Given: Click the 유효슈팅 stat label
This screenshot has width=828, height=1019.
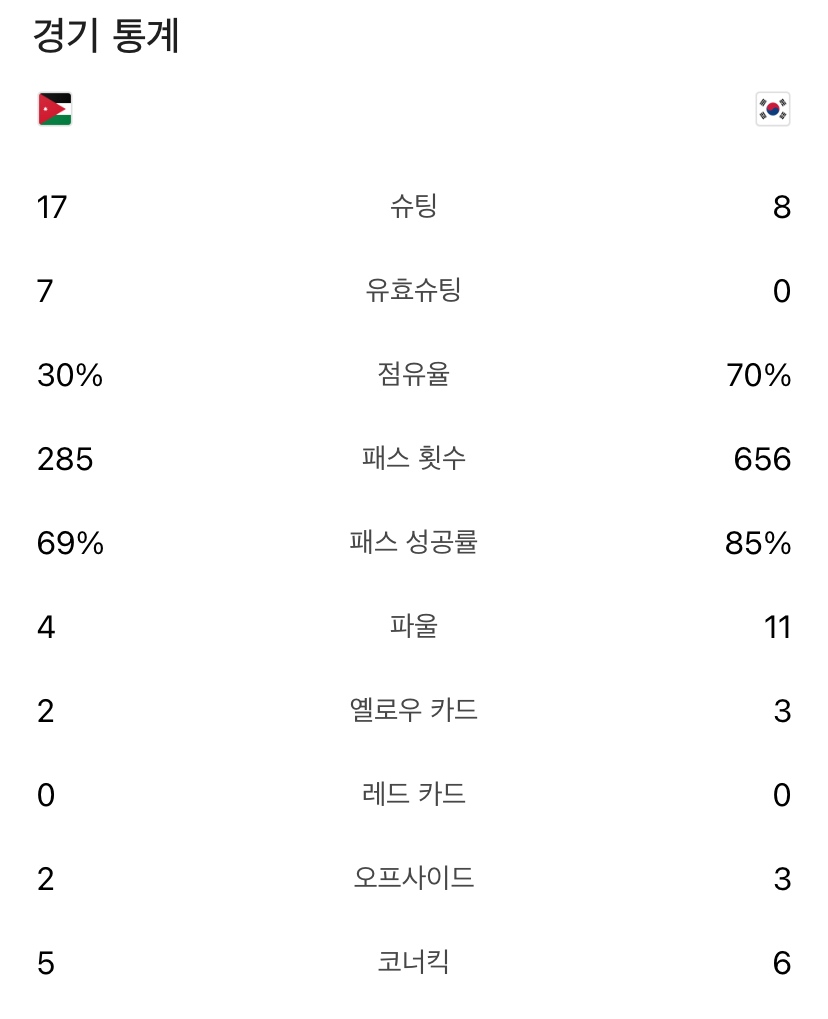Looking at the screenshot, I should [x=414, y=290].
